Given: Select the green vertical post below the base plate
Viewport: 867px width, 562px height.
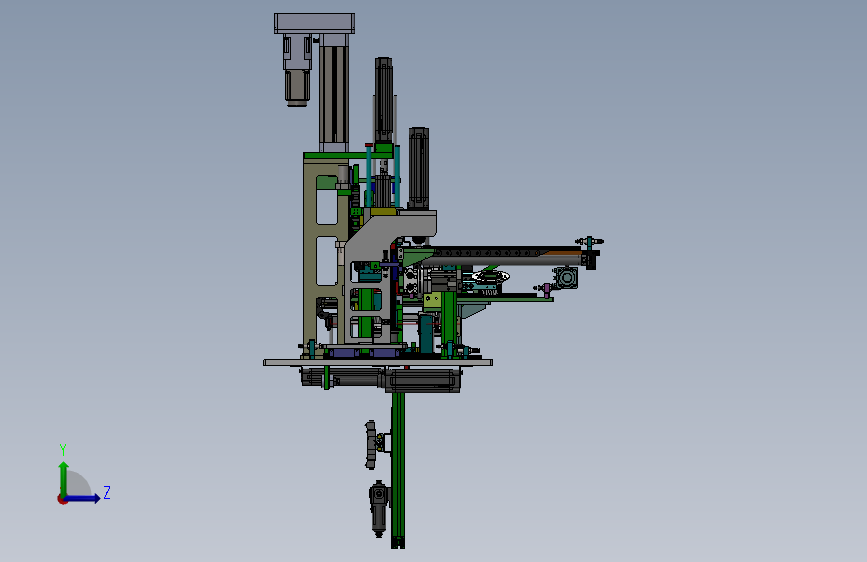Looking at the screenshot, I should (398, 469).
